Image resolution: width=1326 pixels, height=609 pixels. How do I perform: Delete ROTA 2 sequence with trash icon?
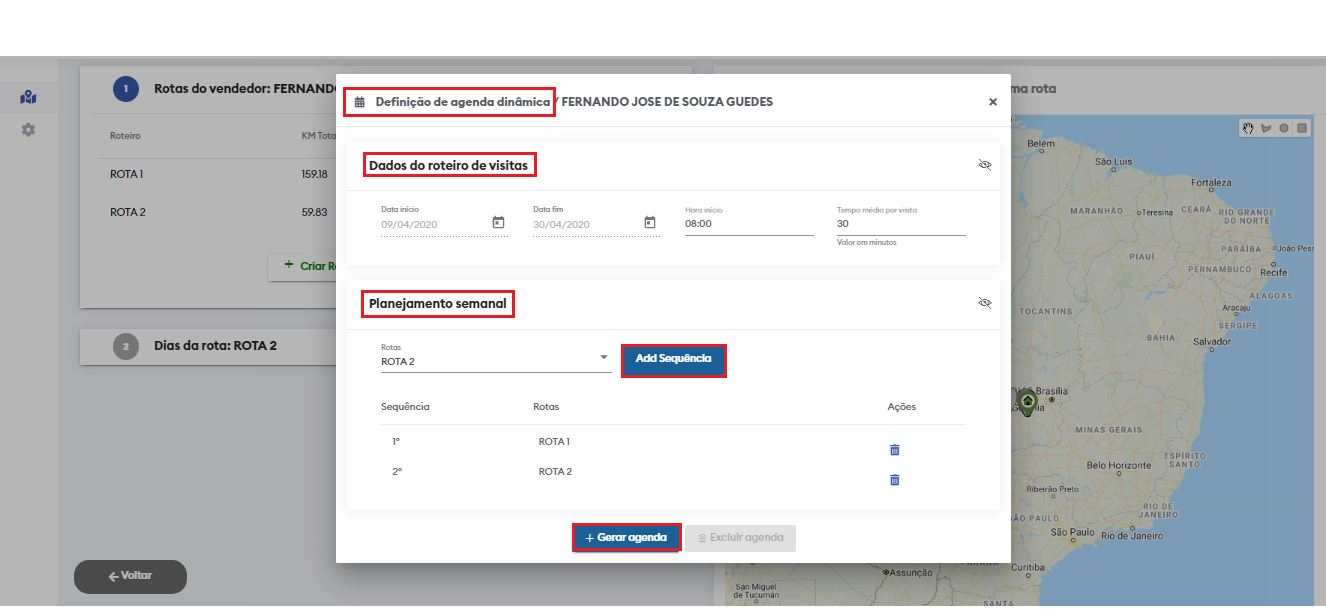pos(895,480)
